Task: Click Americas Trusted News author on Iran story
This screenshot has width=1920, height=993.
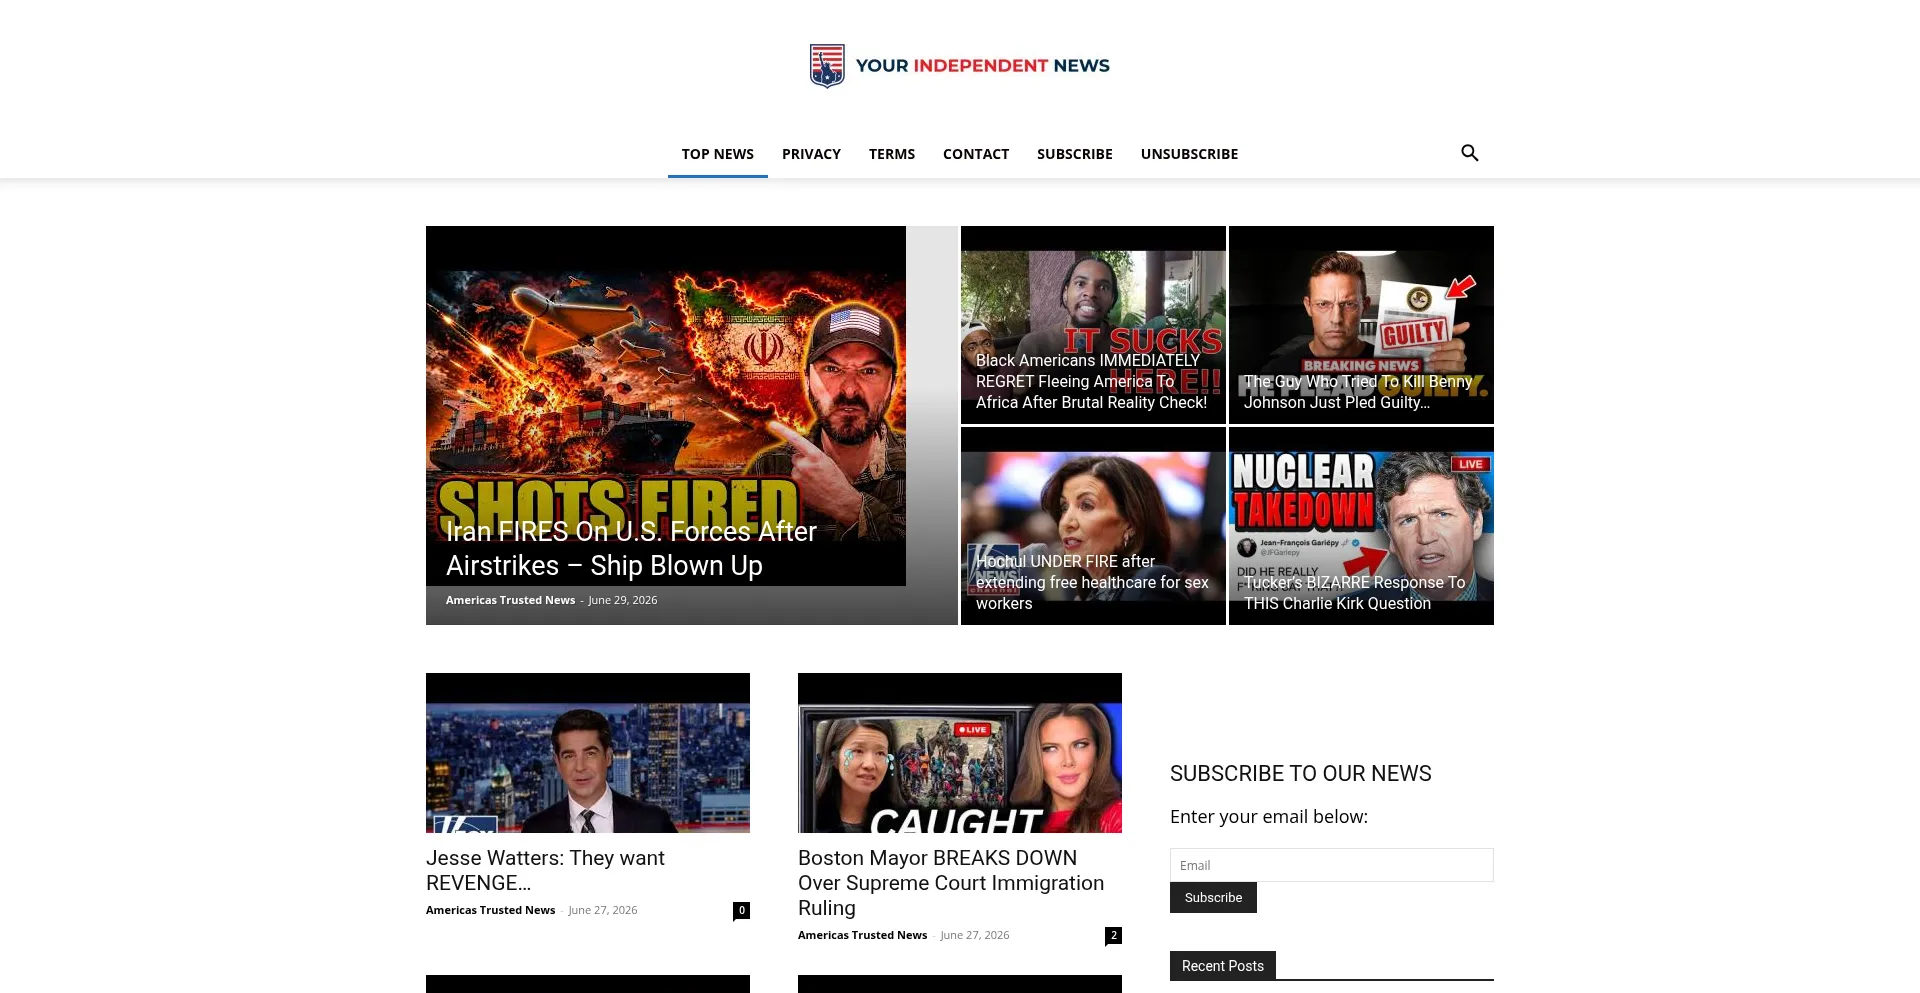Action: click(x=510, y=600)
